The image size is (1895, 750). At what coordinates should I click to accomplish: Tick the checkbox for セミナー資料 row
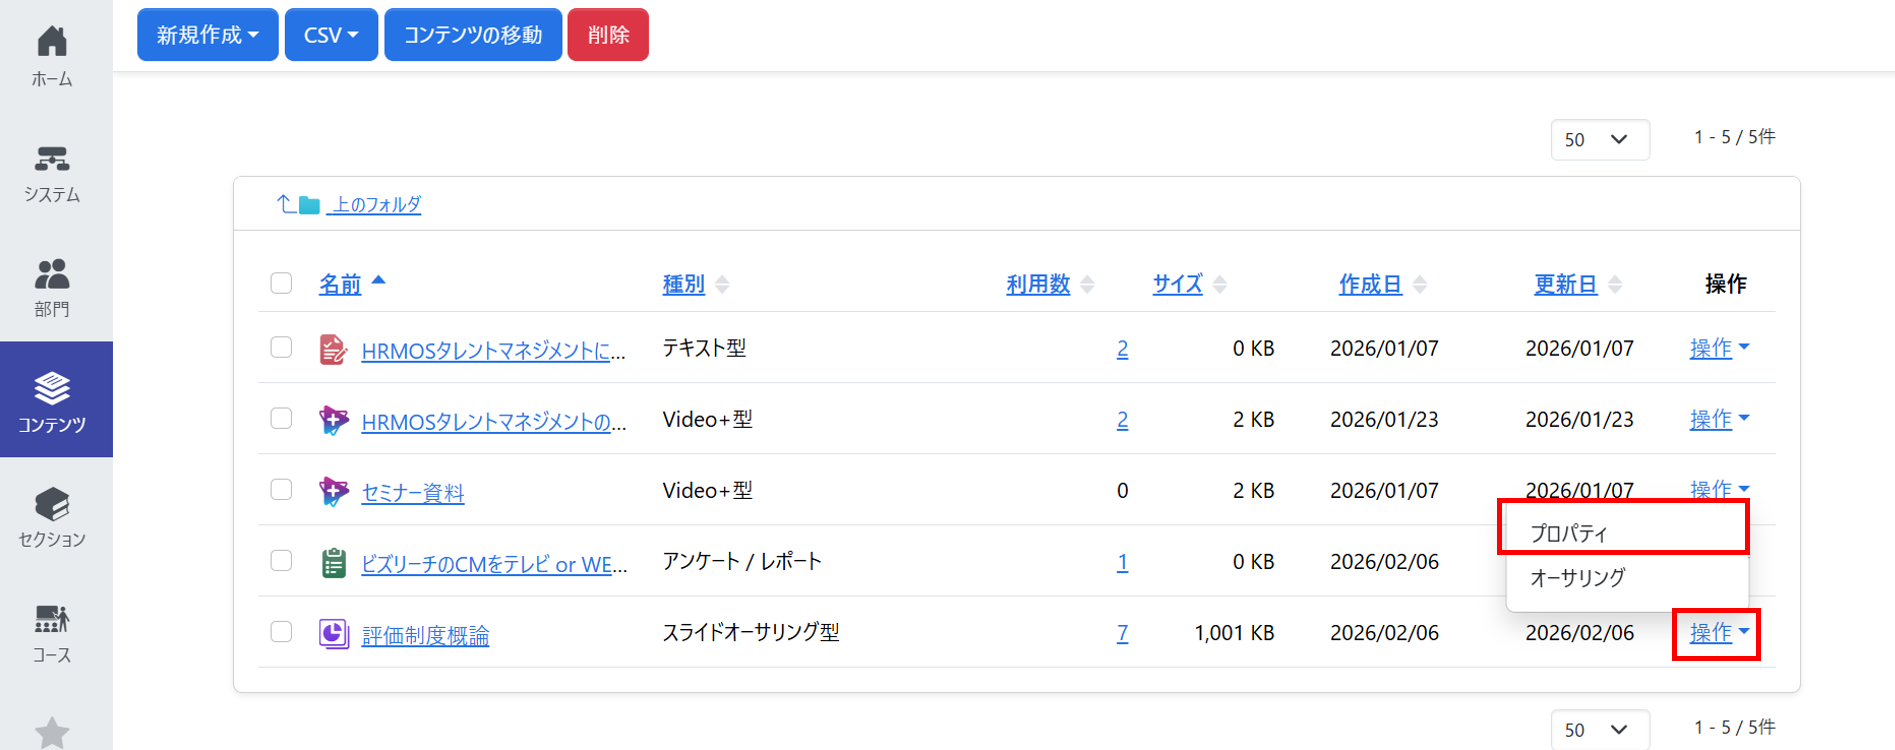(x=281, y=490)
